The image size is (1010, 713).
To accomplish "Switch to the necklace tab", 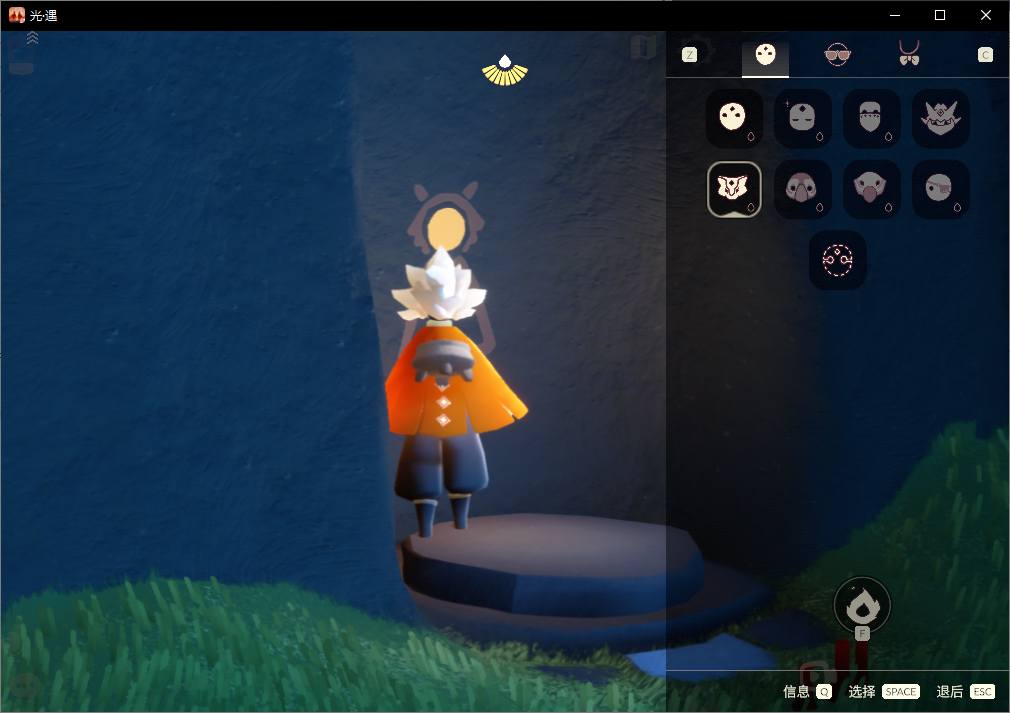I will click(x=909, y=53).
